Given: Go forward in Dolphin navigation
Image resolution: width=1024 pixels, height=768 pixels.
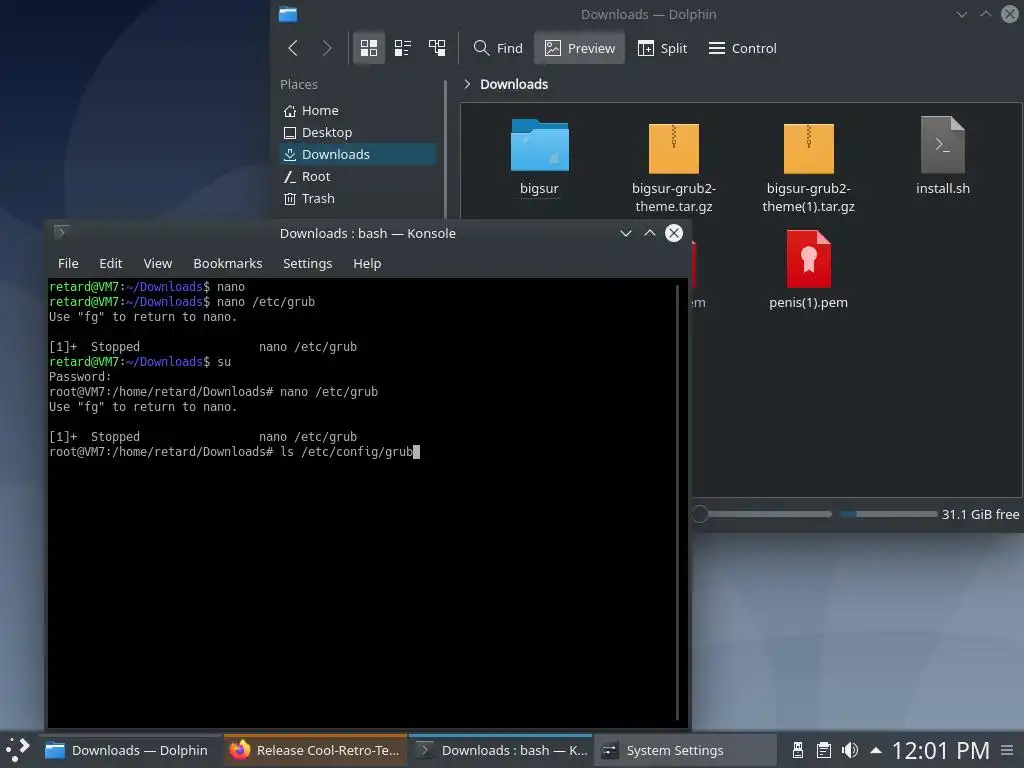Looking at the screenshot, I should tap(327, 48).
